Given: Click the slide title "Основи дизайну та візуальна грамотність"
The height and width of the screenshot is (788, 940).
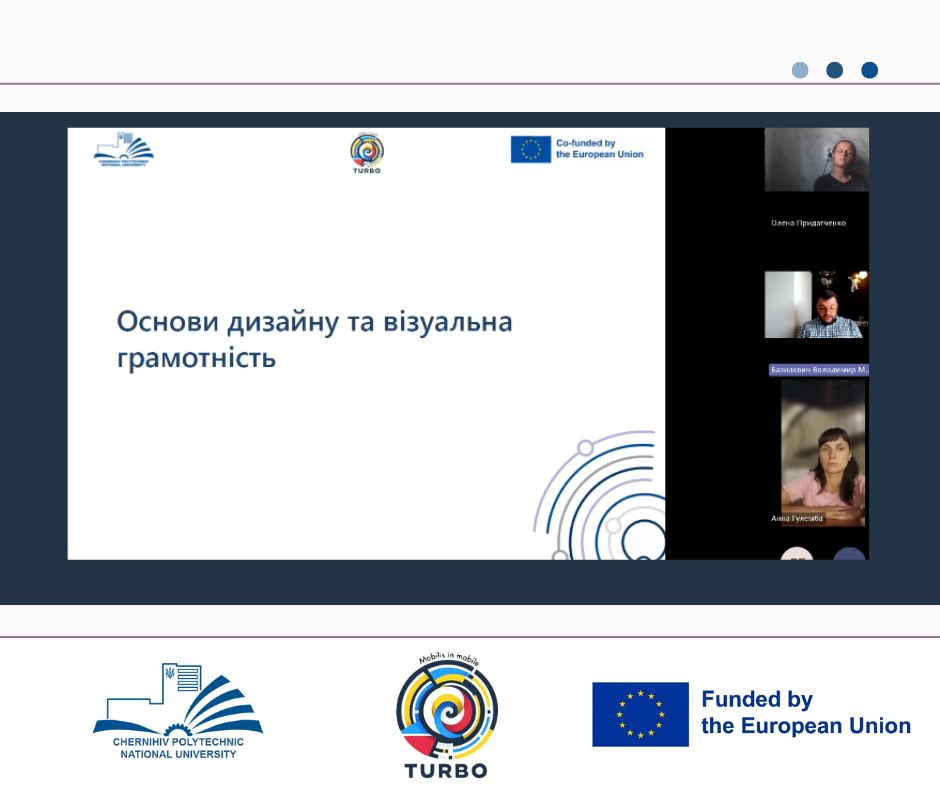Looking at the screenshot, I should click(x=314, y=339).
